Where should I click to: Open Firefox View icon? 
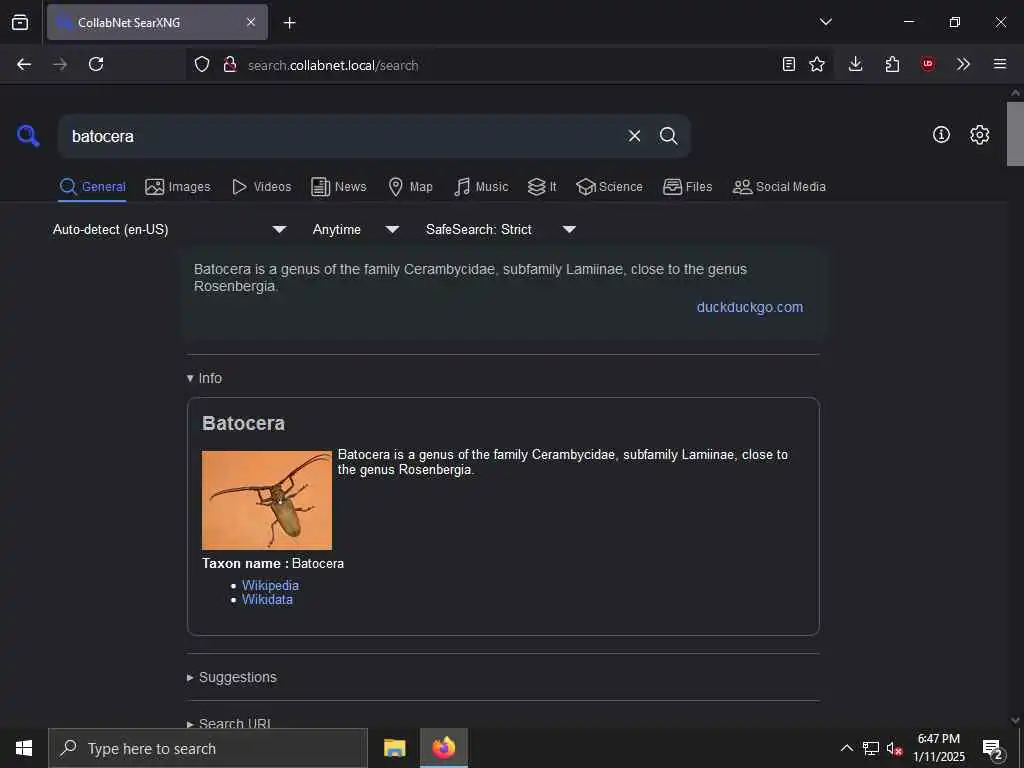click(20, 22)
